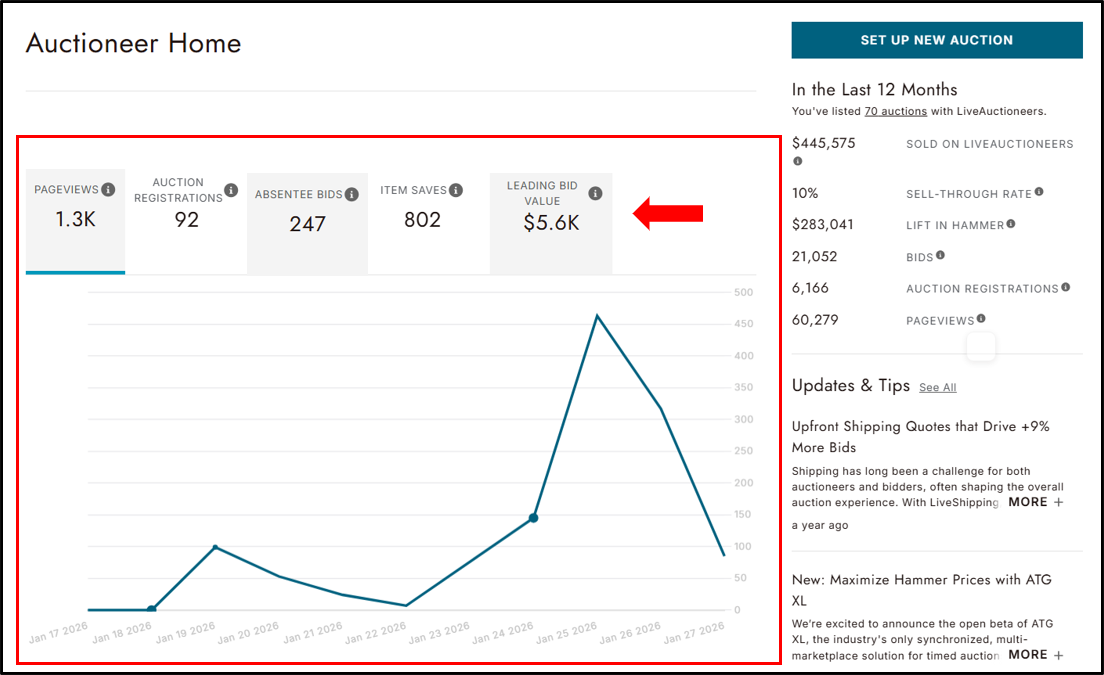Click info icon beside Leading Bid Value
This screenshot has width=1104, height=675.
[595, 193]
